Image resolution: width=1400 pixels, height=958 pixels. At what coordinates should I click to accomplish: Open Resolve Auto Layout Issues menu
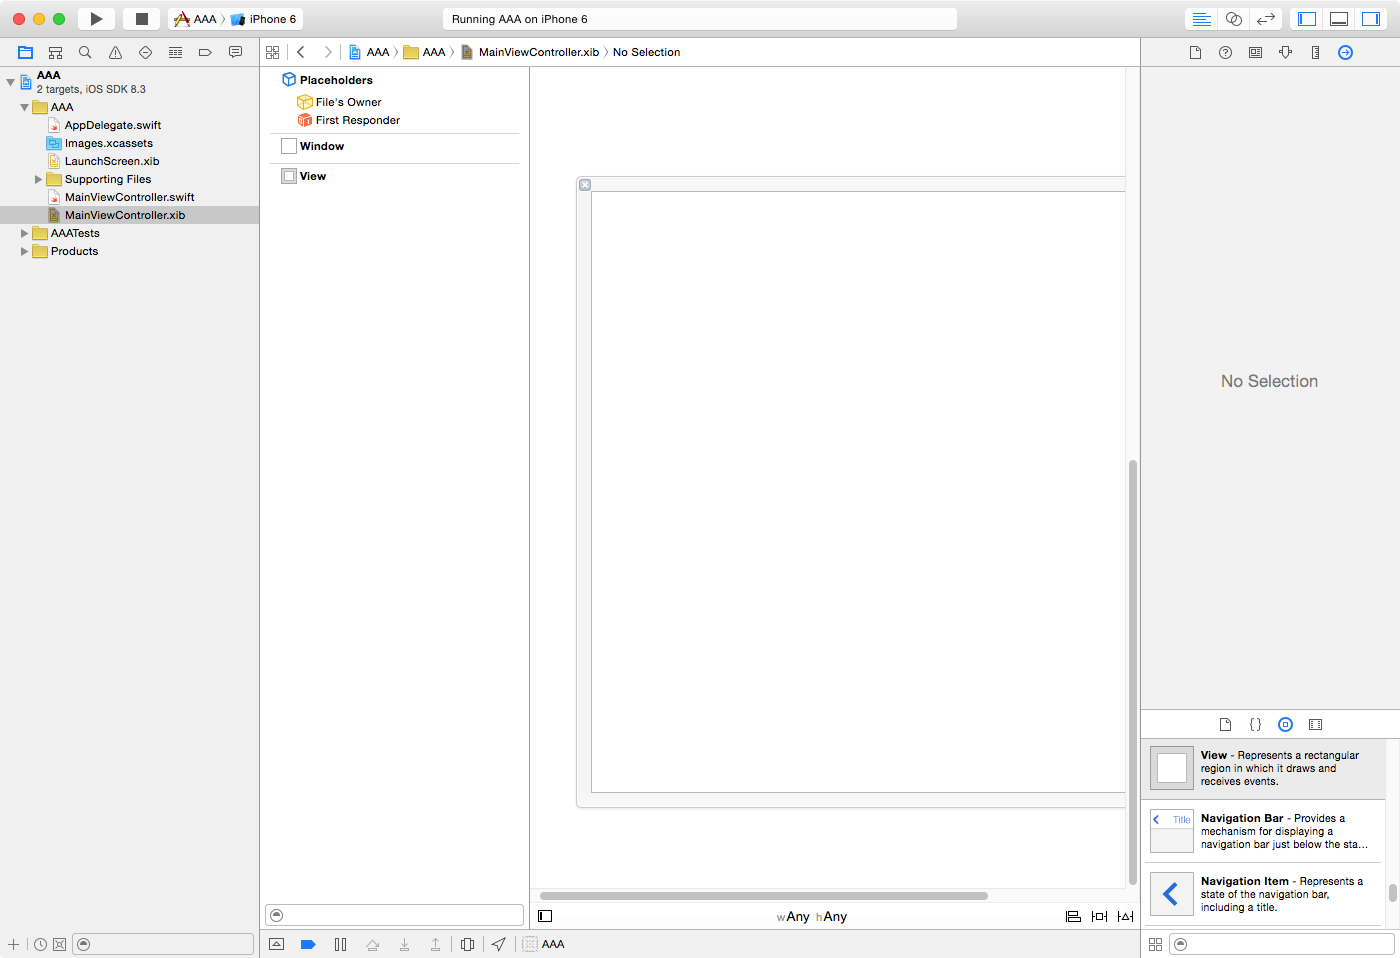(1125, 916)
